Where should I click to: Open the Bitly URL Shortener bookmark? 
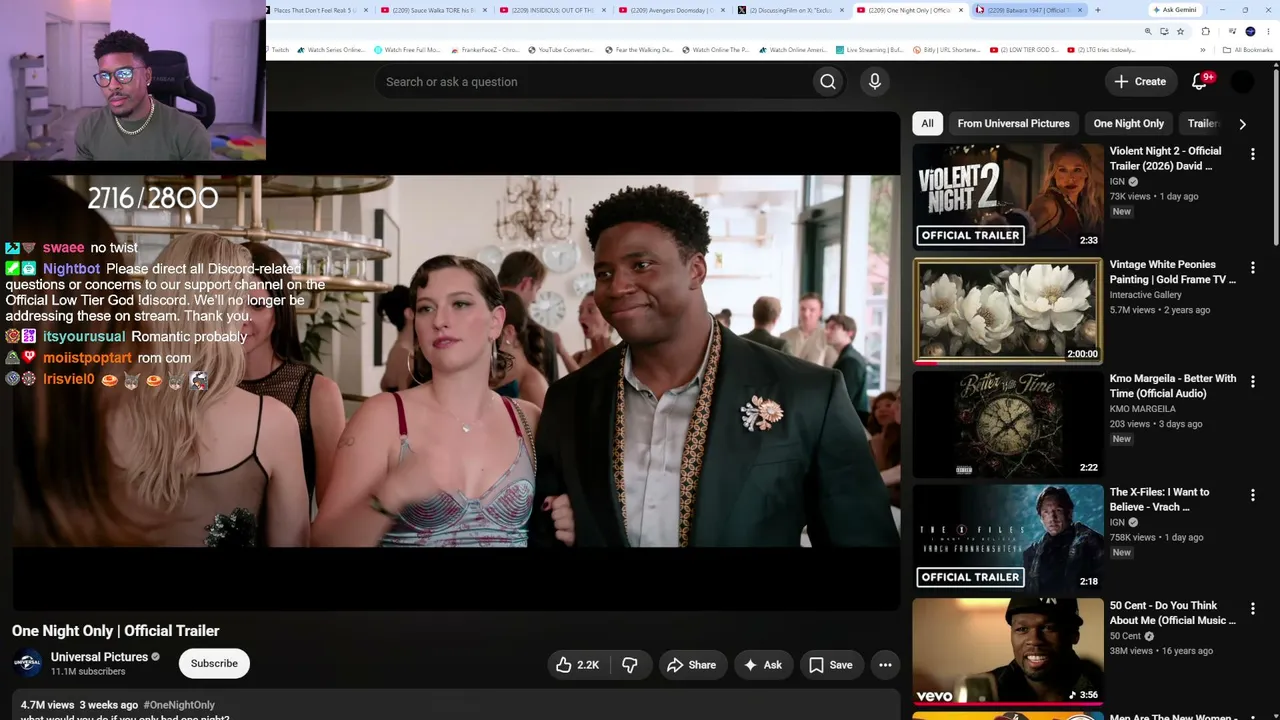[x=946, y=50]
